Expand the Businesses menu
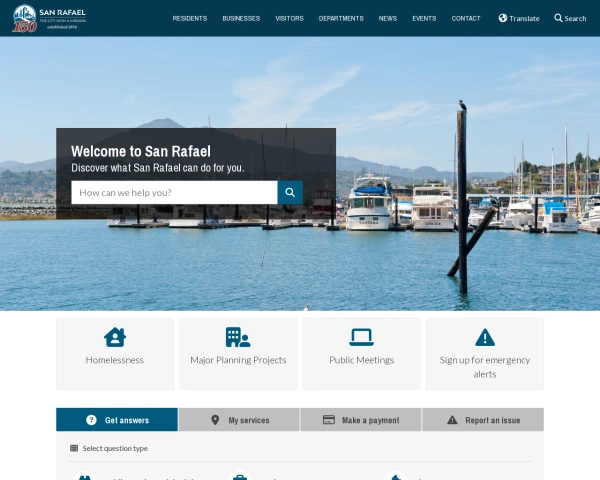 click(241, 18)
